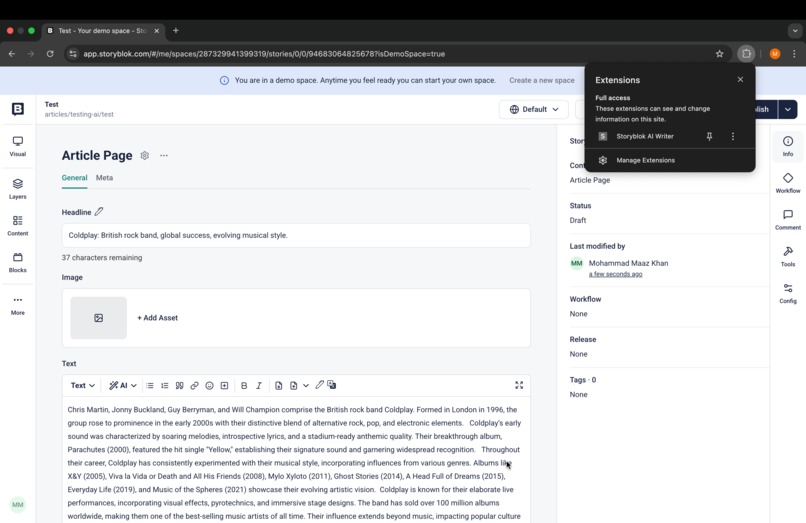The height and width of the screenshot is (523, 806).
Task: Open the Default language dropdown
Action: (x=534, y=109)
